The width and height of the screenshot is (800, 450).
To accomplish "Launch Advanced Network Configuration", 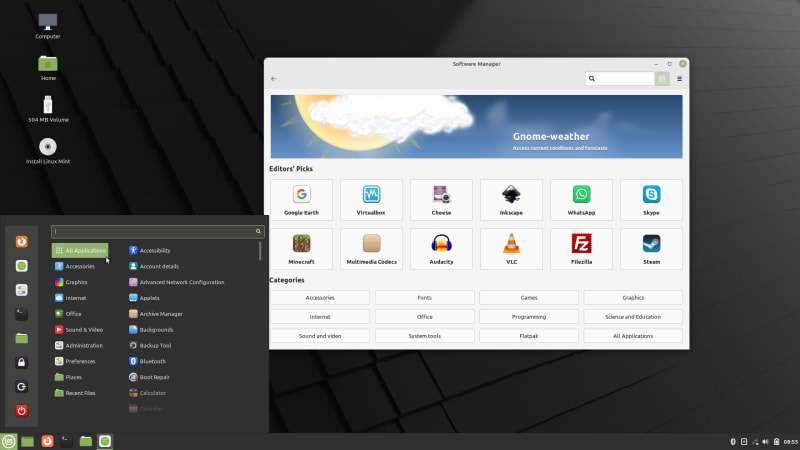I will tap(177, 282).
